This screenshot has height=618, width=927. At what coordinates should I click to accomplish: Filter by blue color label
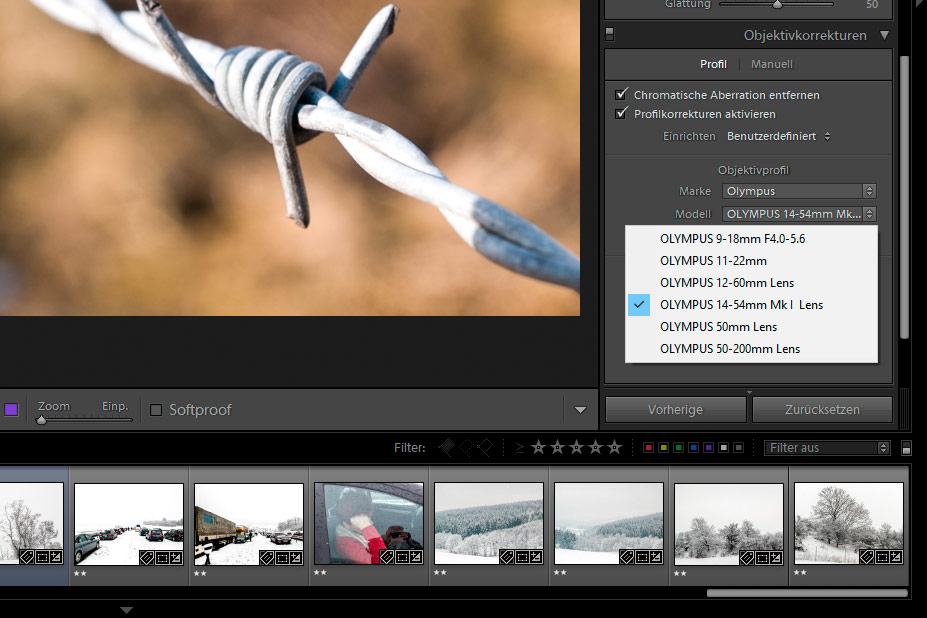point(693,448)
